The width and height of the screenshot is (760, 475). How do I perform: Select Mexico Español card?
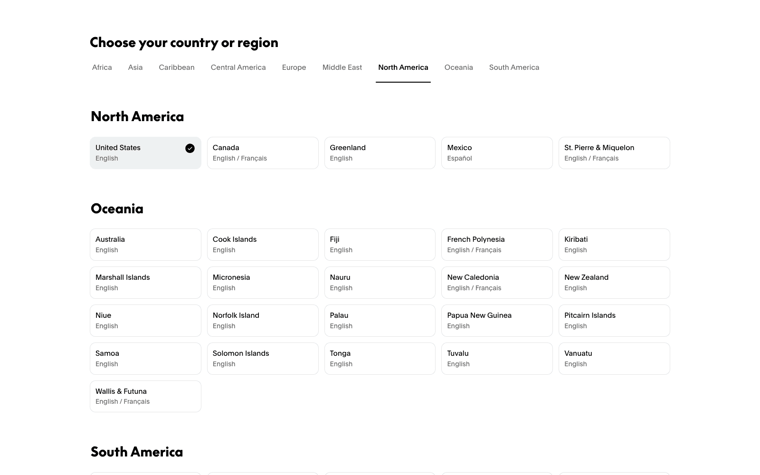click(x=497, y=153)
